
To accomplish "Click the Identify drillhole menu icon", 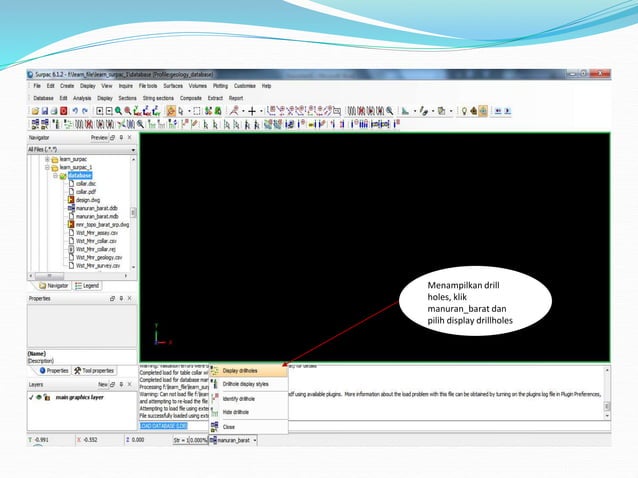I will [x=215, y=398].
